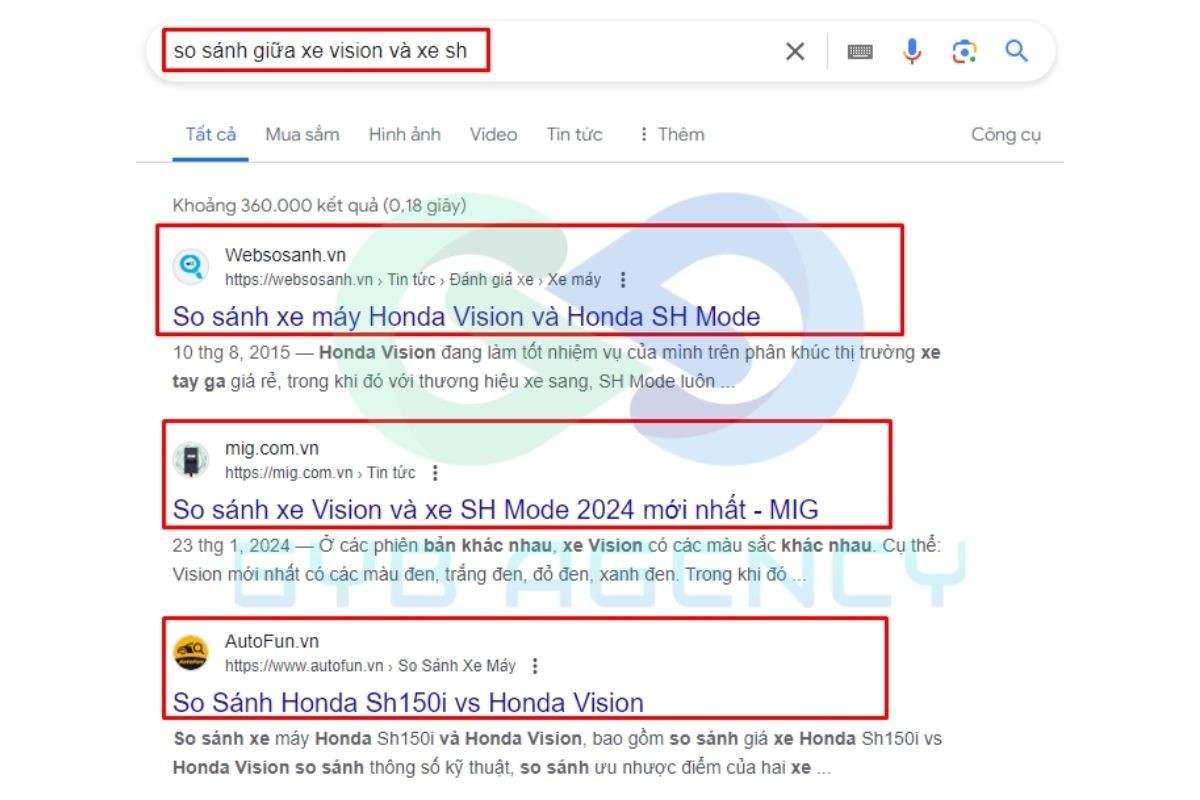Switch to the Hình ảnh tab
This screenshot has height=800, width=1200.
404,134
